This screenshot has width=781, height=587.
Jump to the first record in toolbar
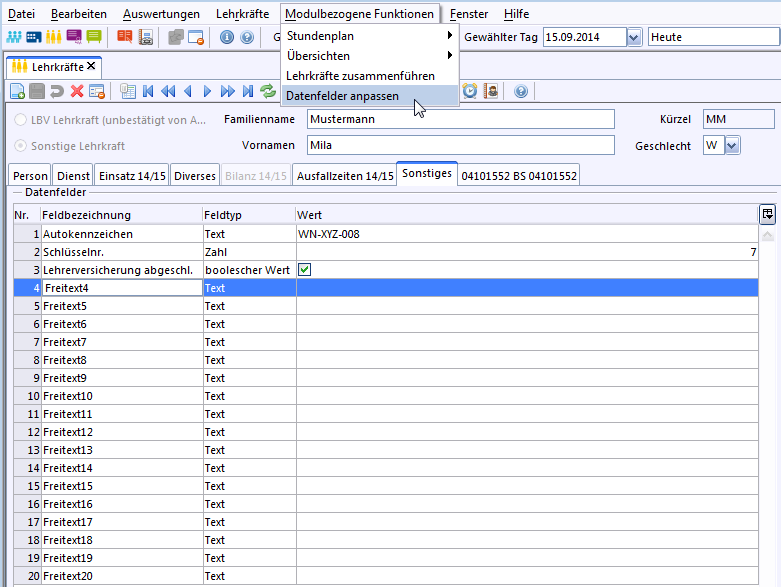point(148,91)
